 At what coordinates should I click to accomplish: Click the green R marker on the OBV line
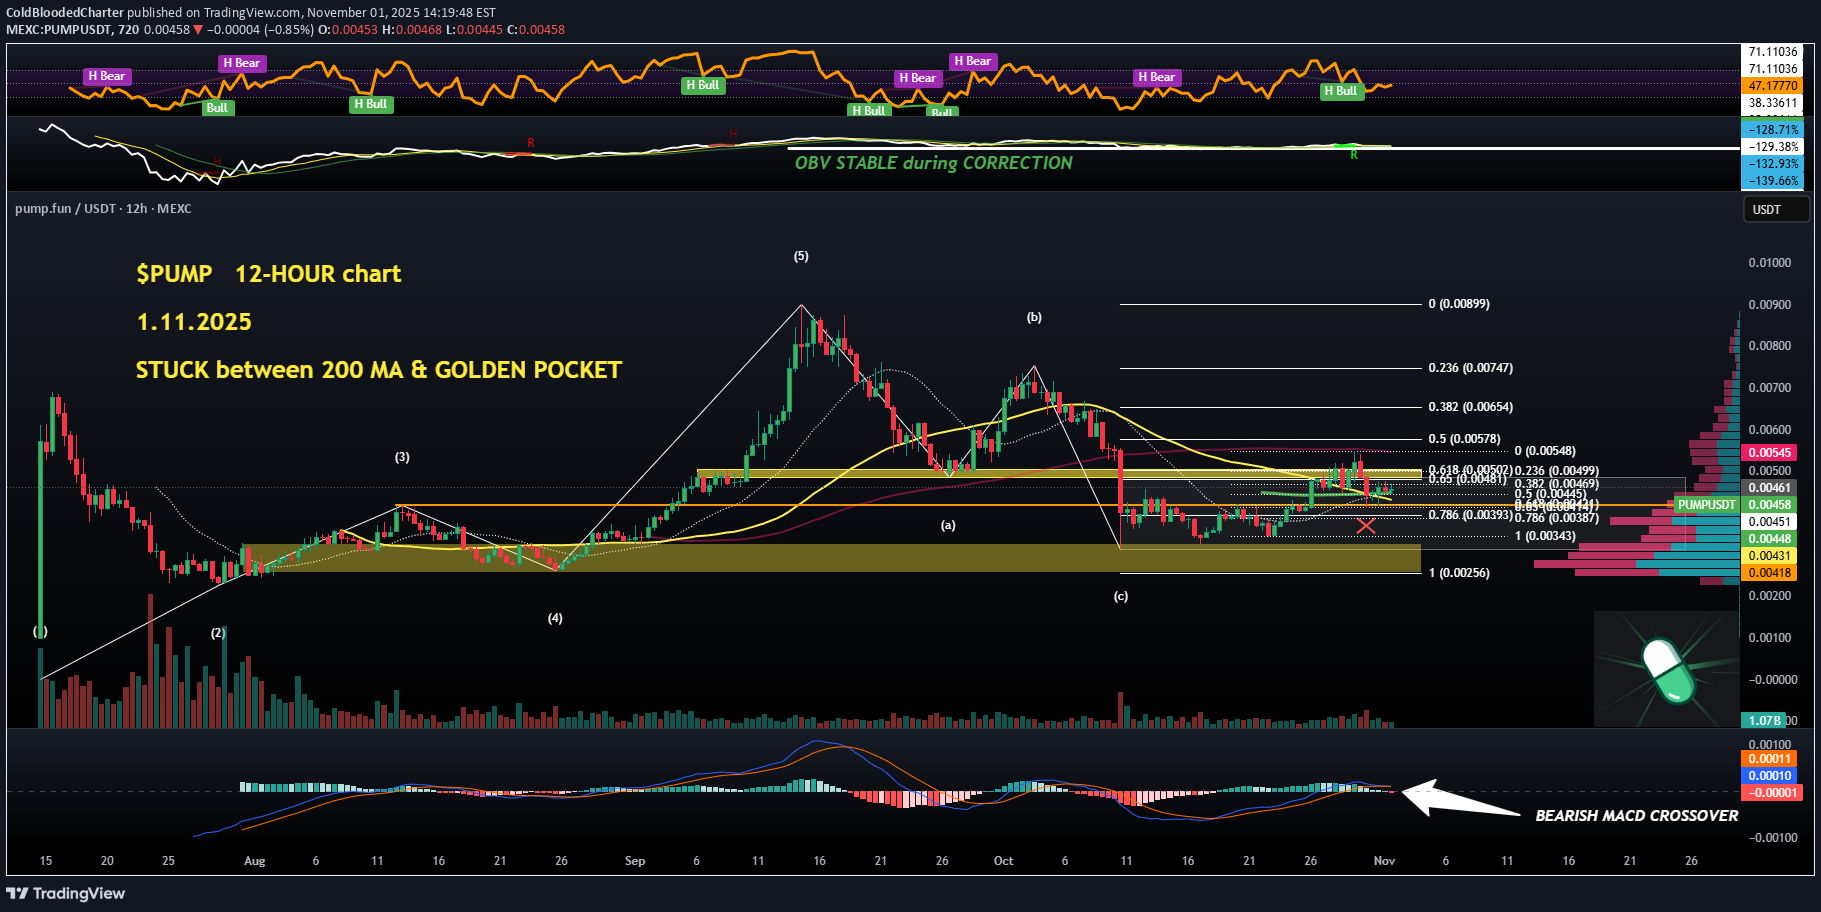[x=1354, y=155]
